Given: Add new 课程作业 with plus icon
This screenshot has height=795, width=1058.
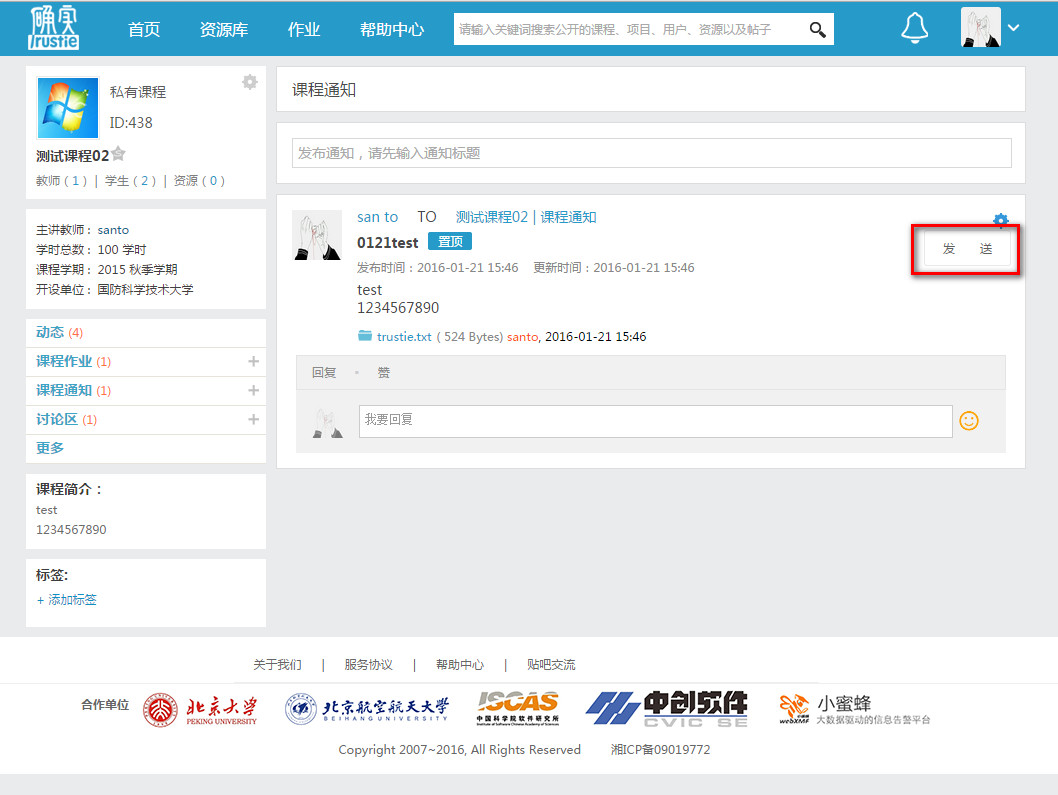Looking at the screenshot, I should (254, 361).
